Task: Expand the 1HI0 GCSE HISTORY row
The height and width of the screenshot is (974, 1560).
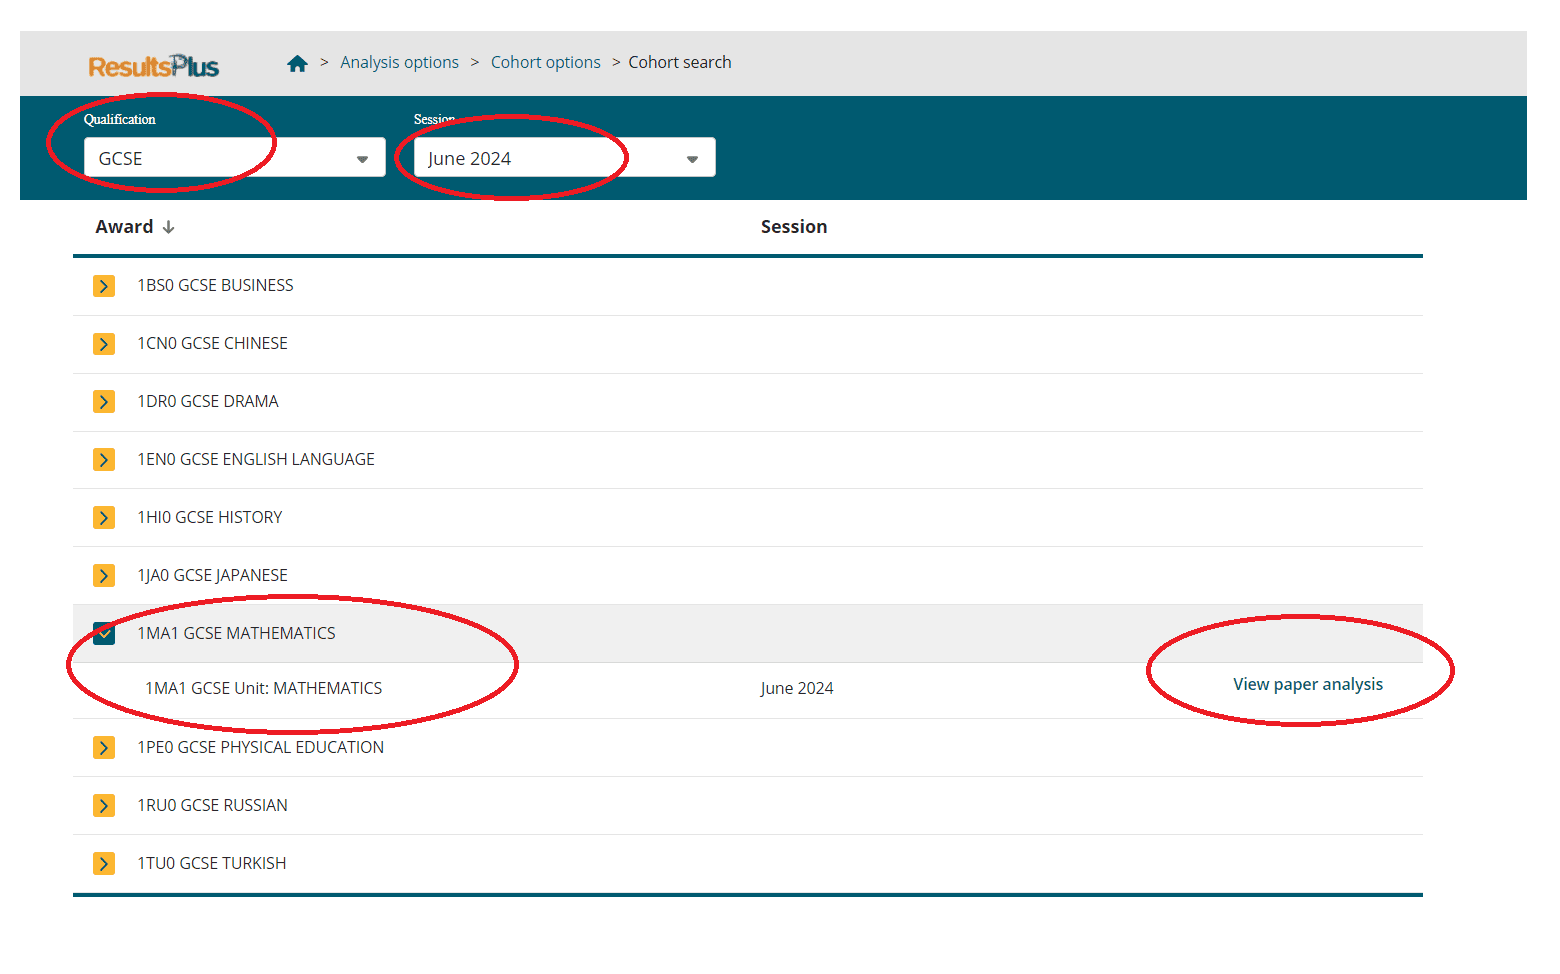Action: (104, 518)
